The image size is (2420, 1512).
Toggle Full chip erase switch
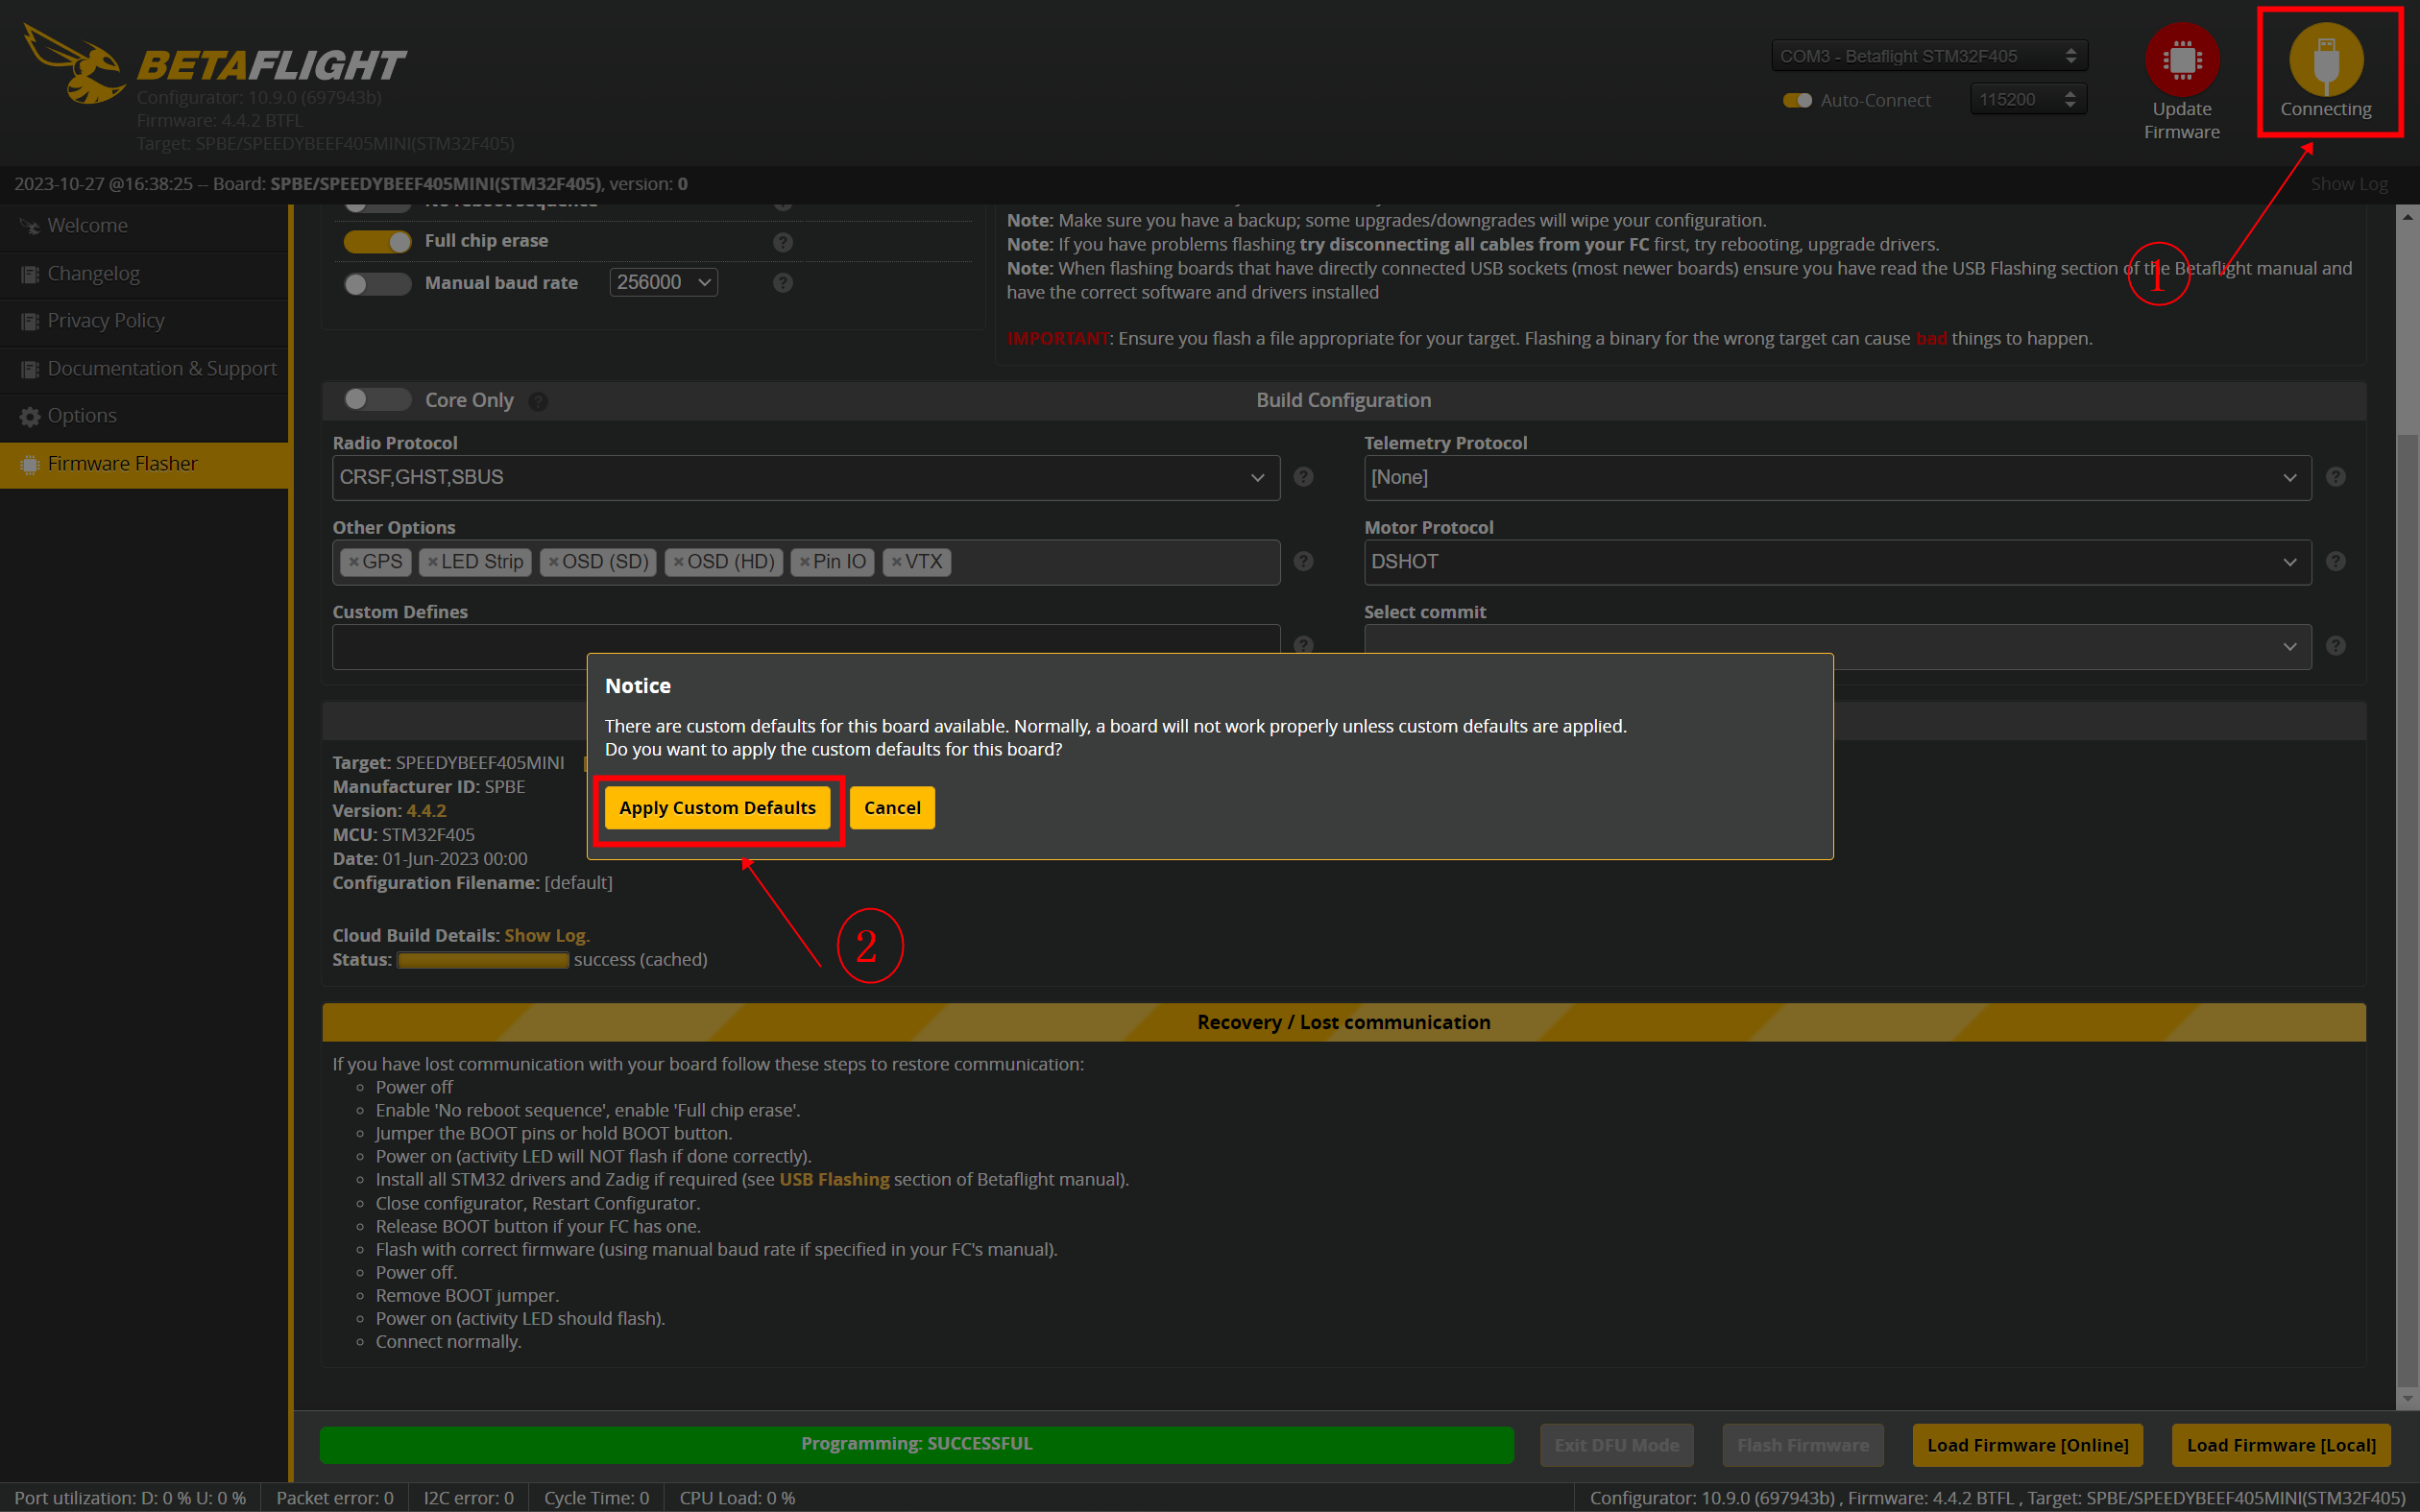coord(377,242)
